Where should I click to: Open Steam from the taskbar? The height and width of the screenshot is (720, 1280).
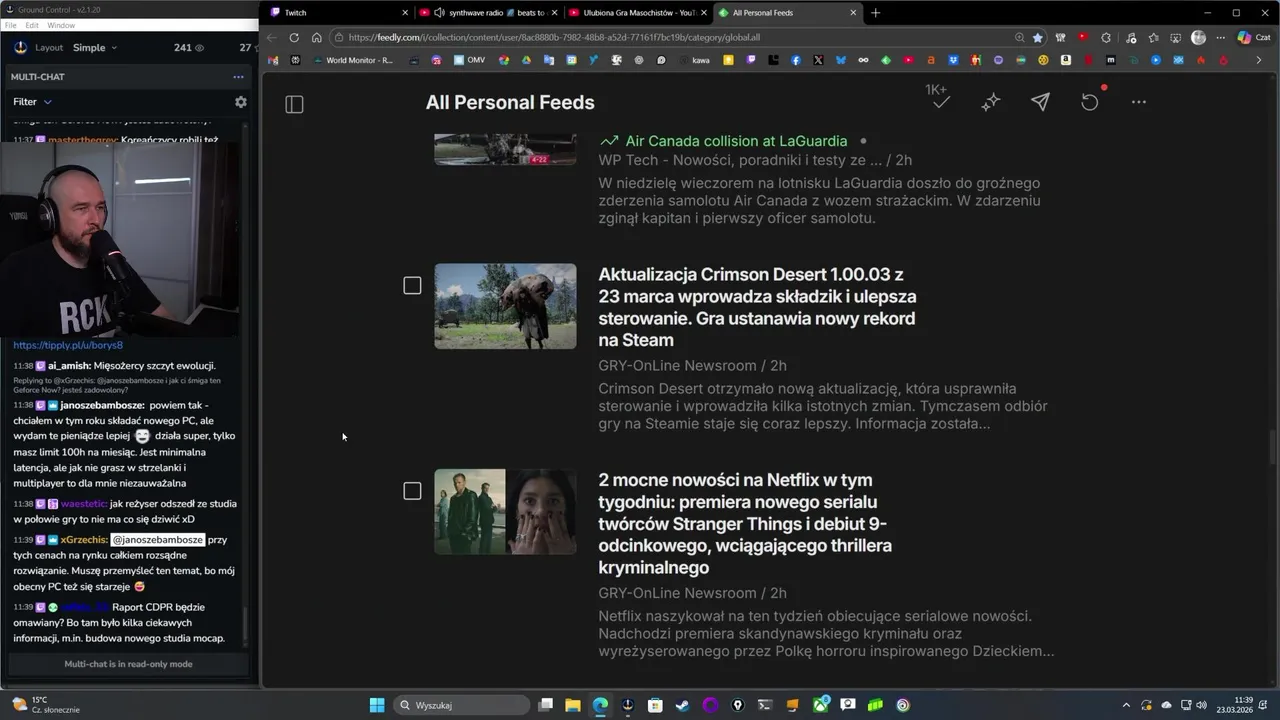pos(682,705)
